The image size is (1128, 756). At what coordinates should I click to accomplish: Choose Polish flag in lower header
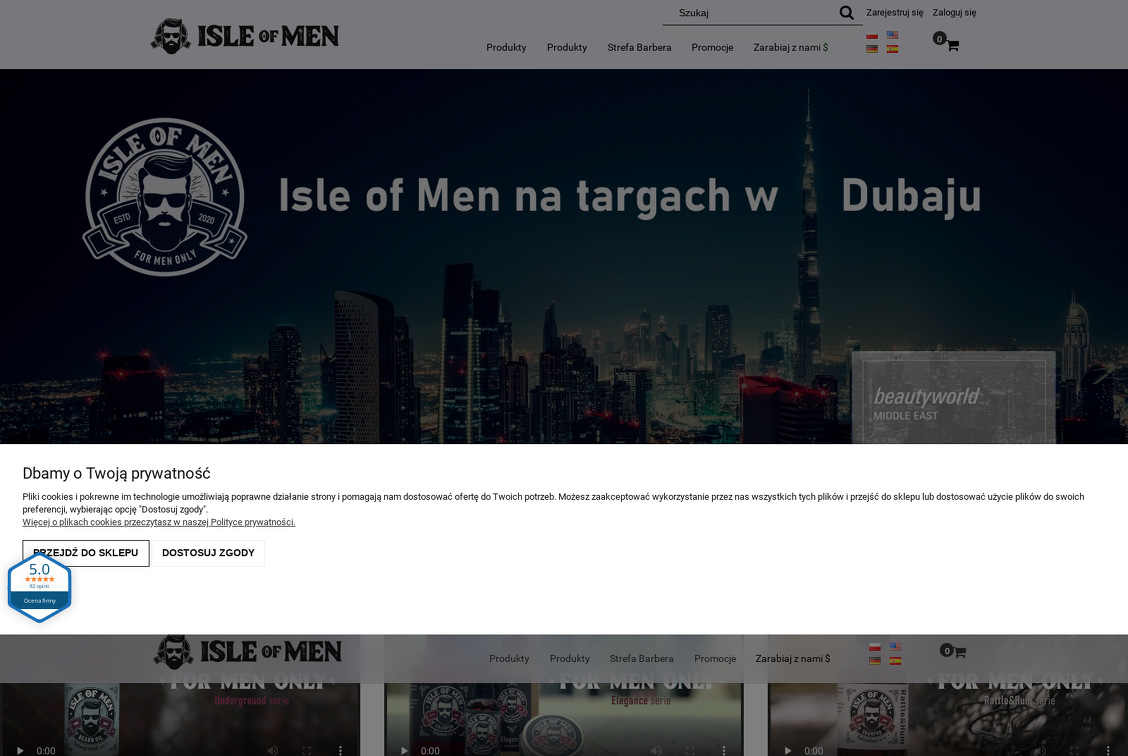point(875,647)
